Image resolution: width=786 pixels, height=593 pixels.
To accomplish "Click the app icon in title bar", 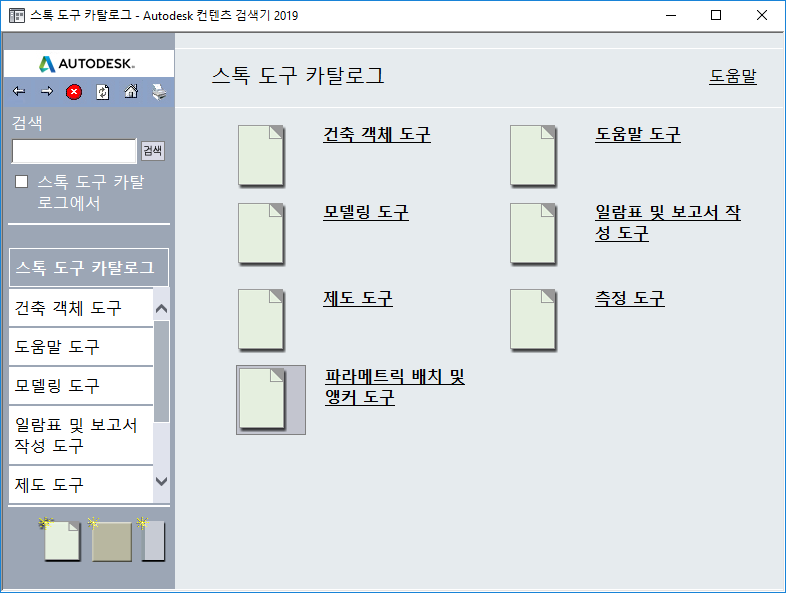I will tap(17, 16).
